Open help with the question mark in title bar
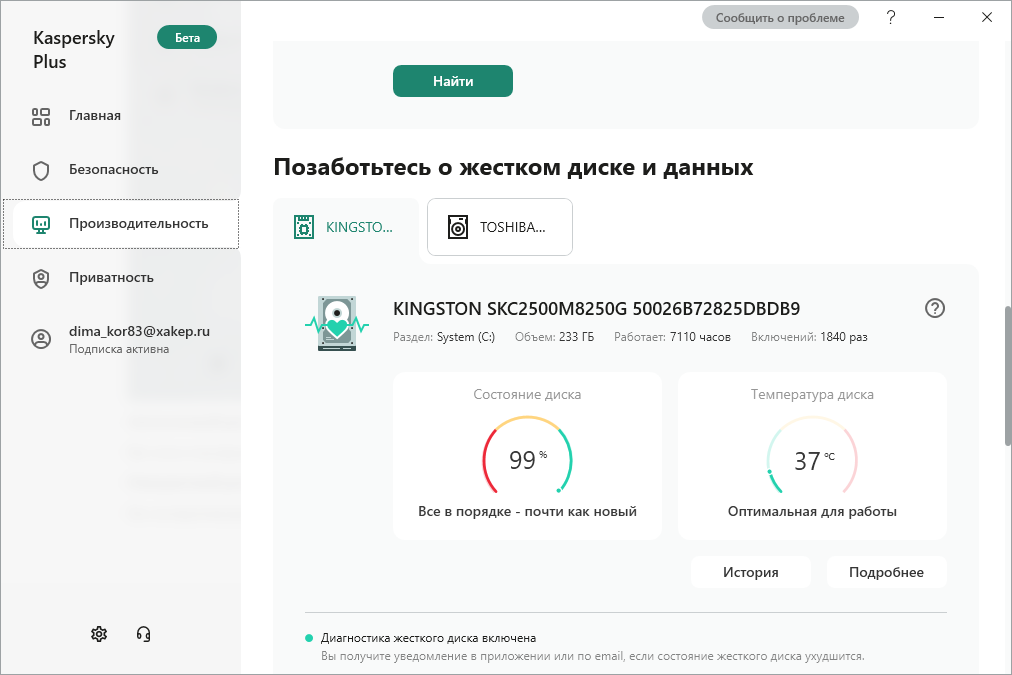Viewport: 1012px width, 675px height. (x=891, y=17)
